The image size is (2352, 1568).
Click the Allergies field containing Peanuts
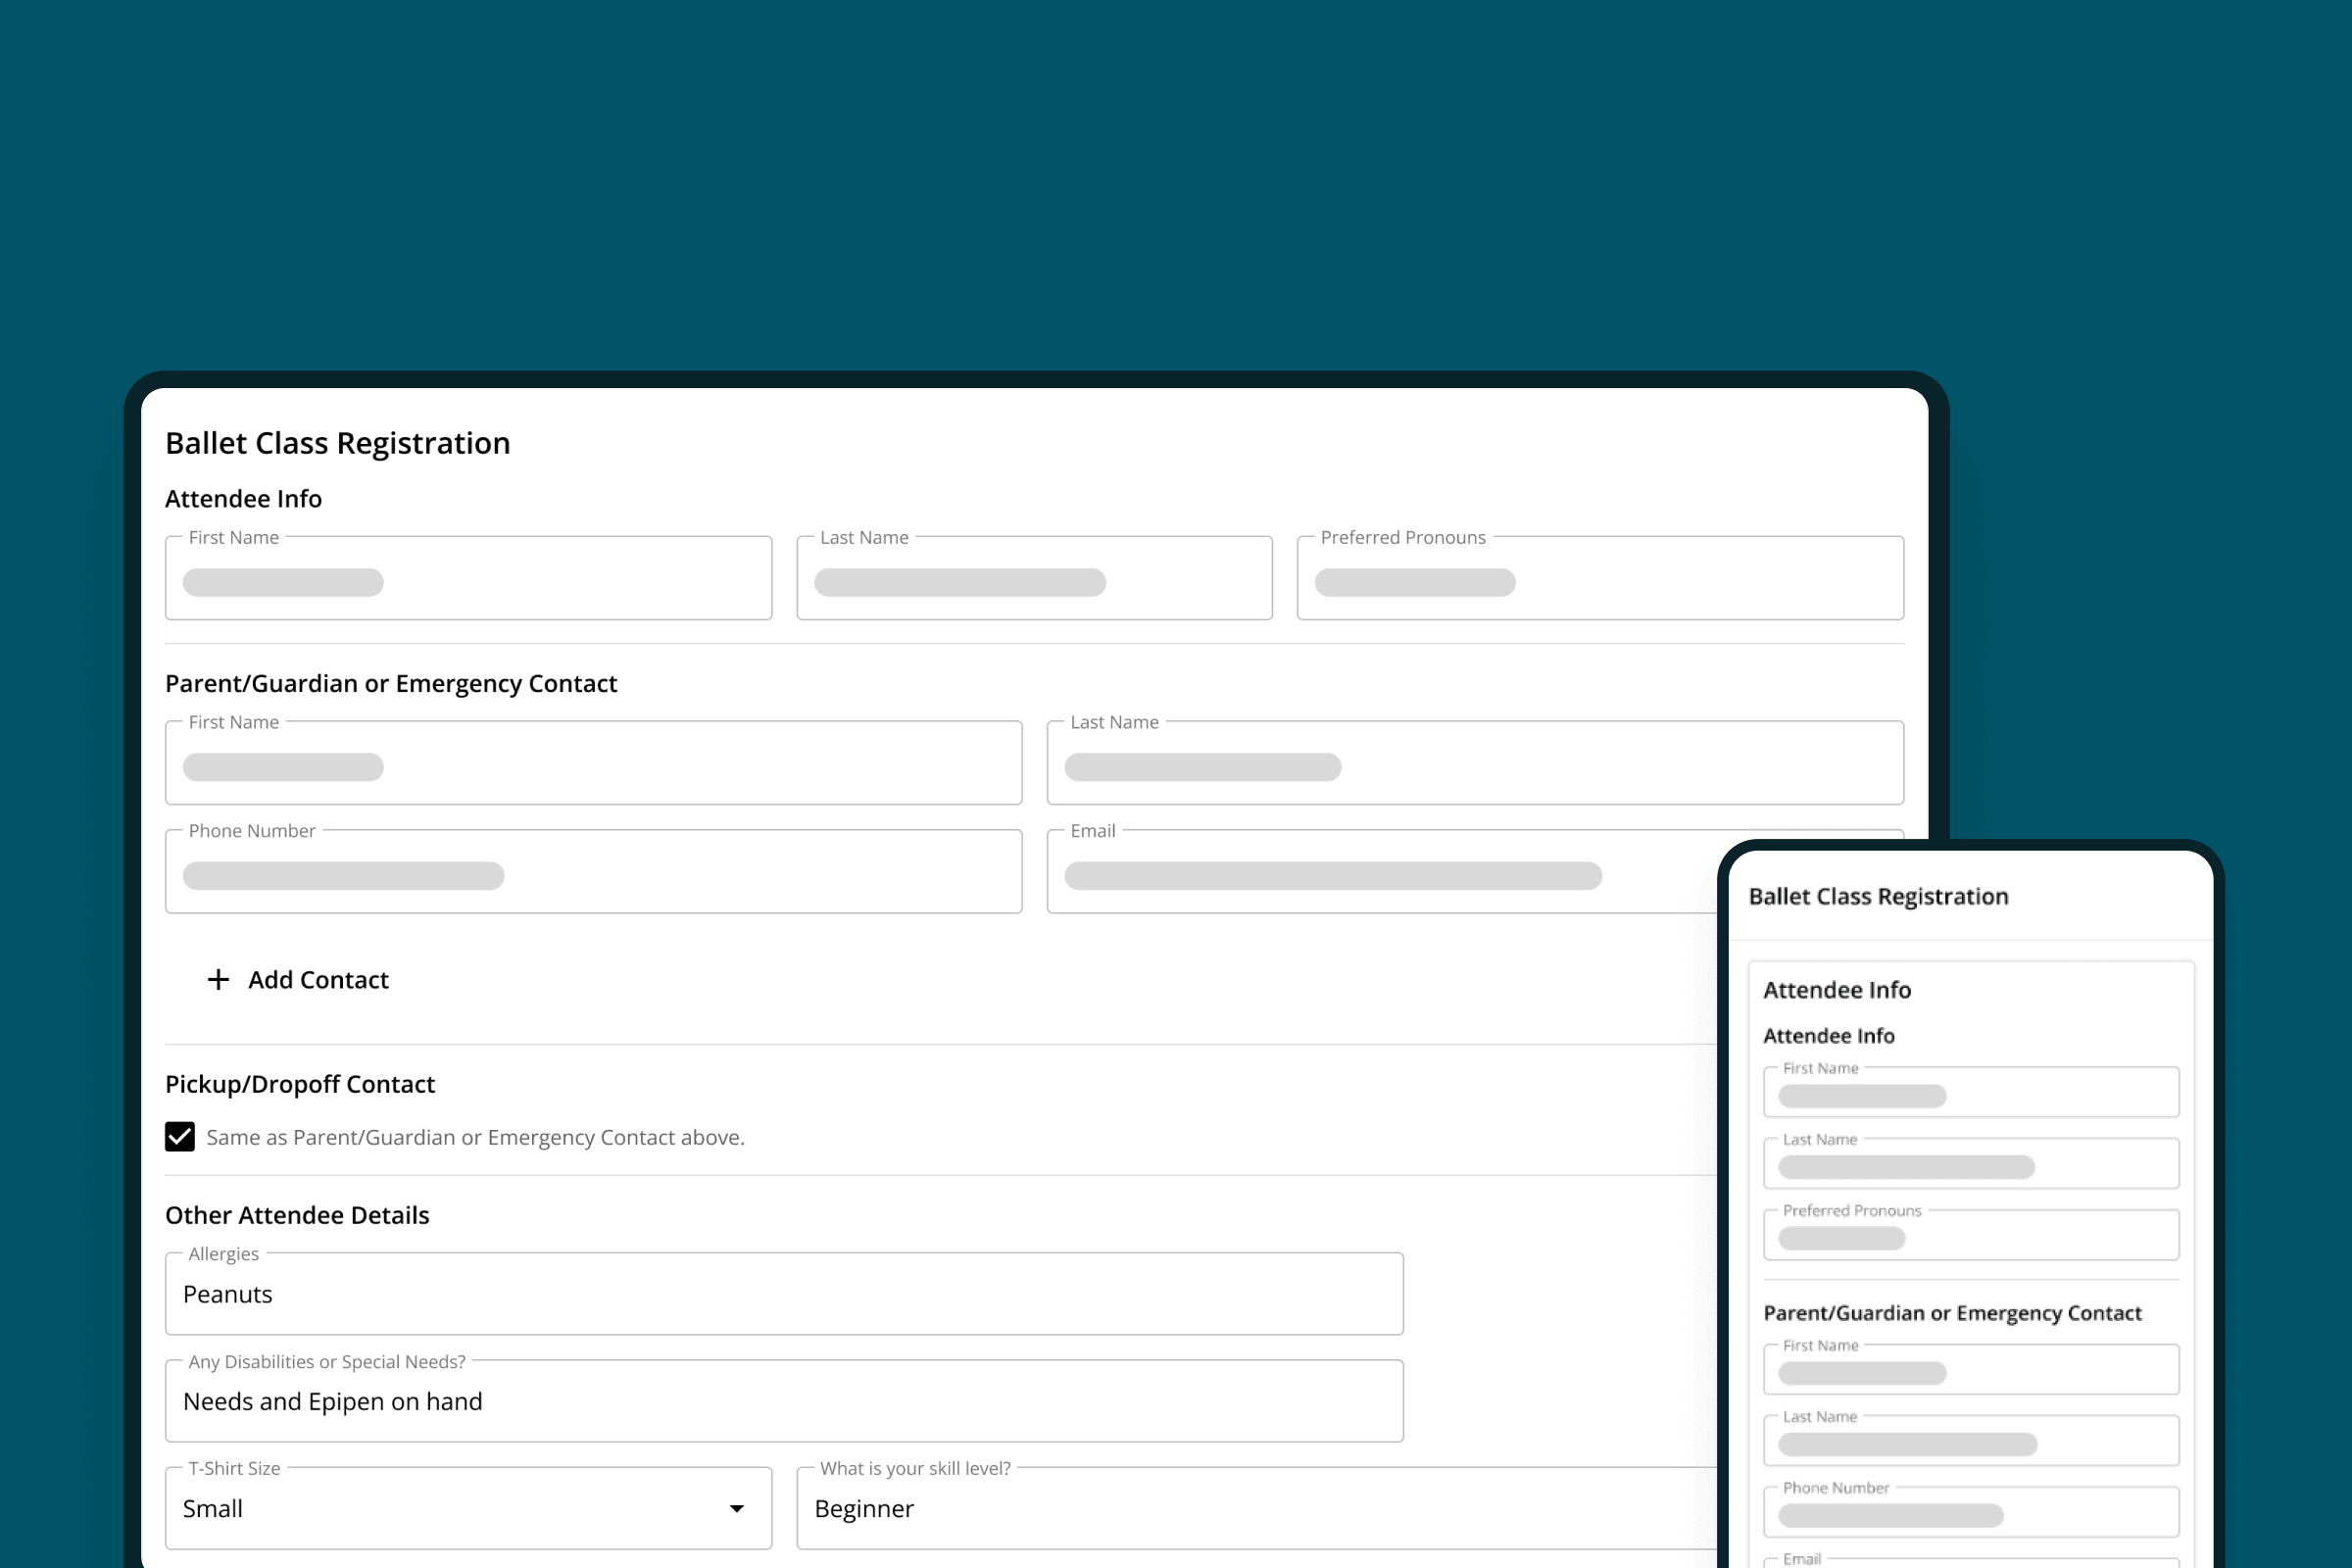coord(784,1294)
